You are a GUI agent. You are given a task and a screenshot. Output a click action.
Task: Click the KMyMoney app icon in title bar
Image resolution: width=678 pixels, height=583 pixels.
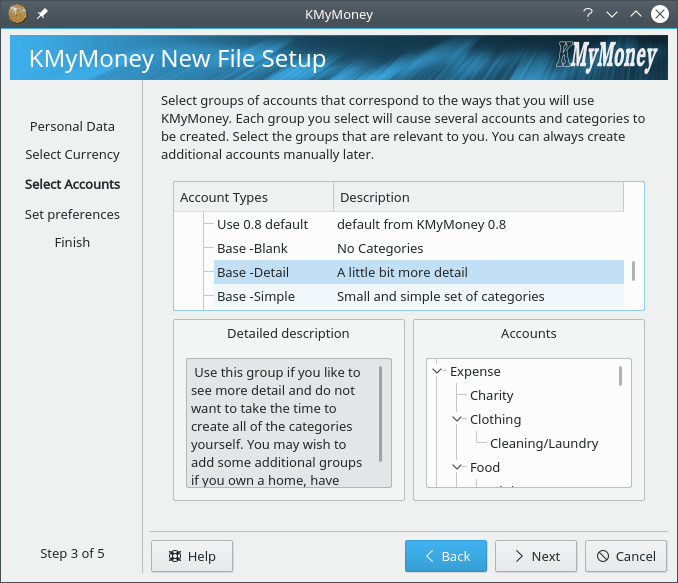click(x=17, y=14)
